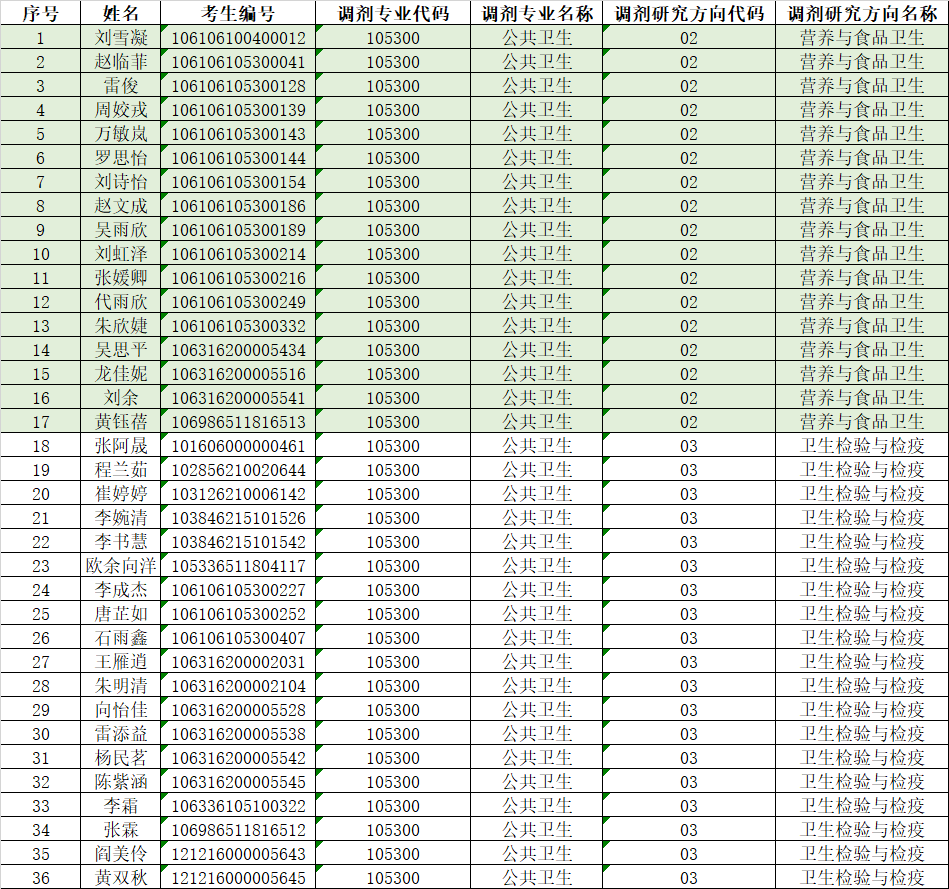Click the 序号 column header
This screenshot has width=949, height=889.
(40, 13)
